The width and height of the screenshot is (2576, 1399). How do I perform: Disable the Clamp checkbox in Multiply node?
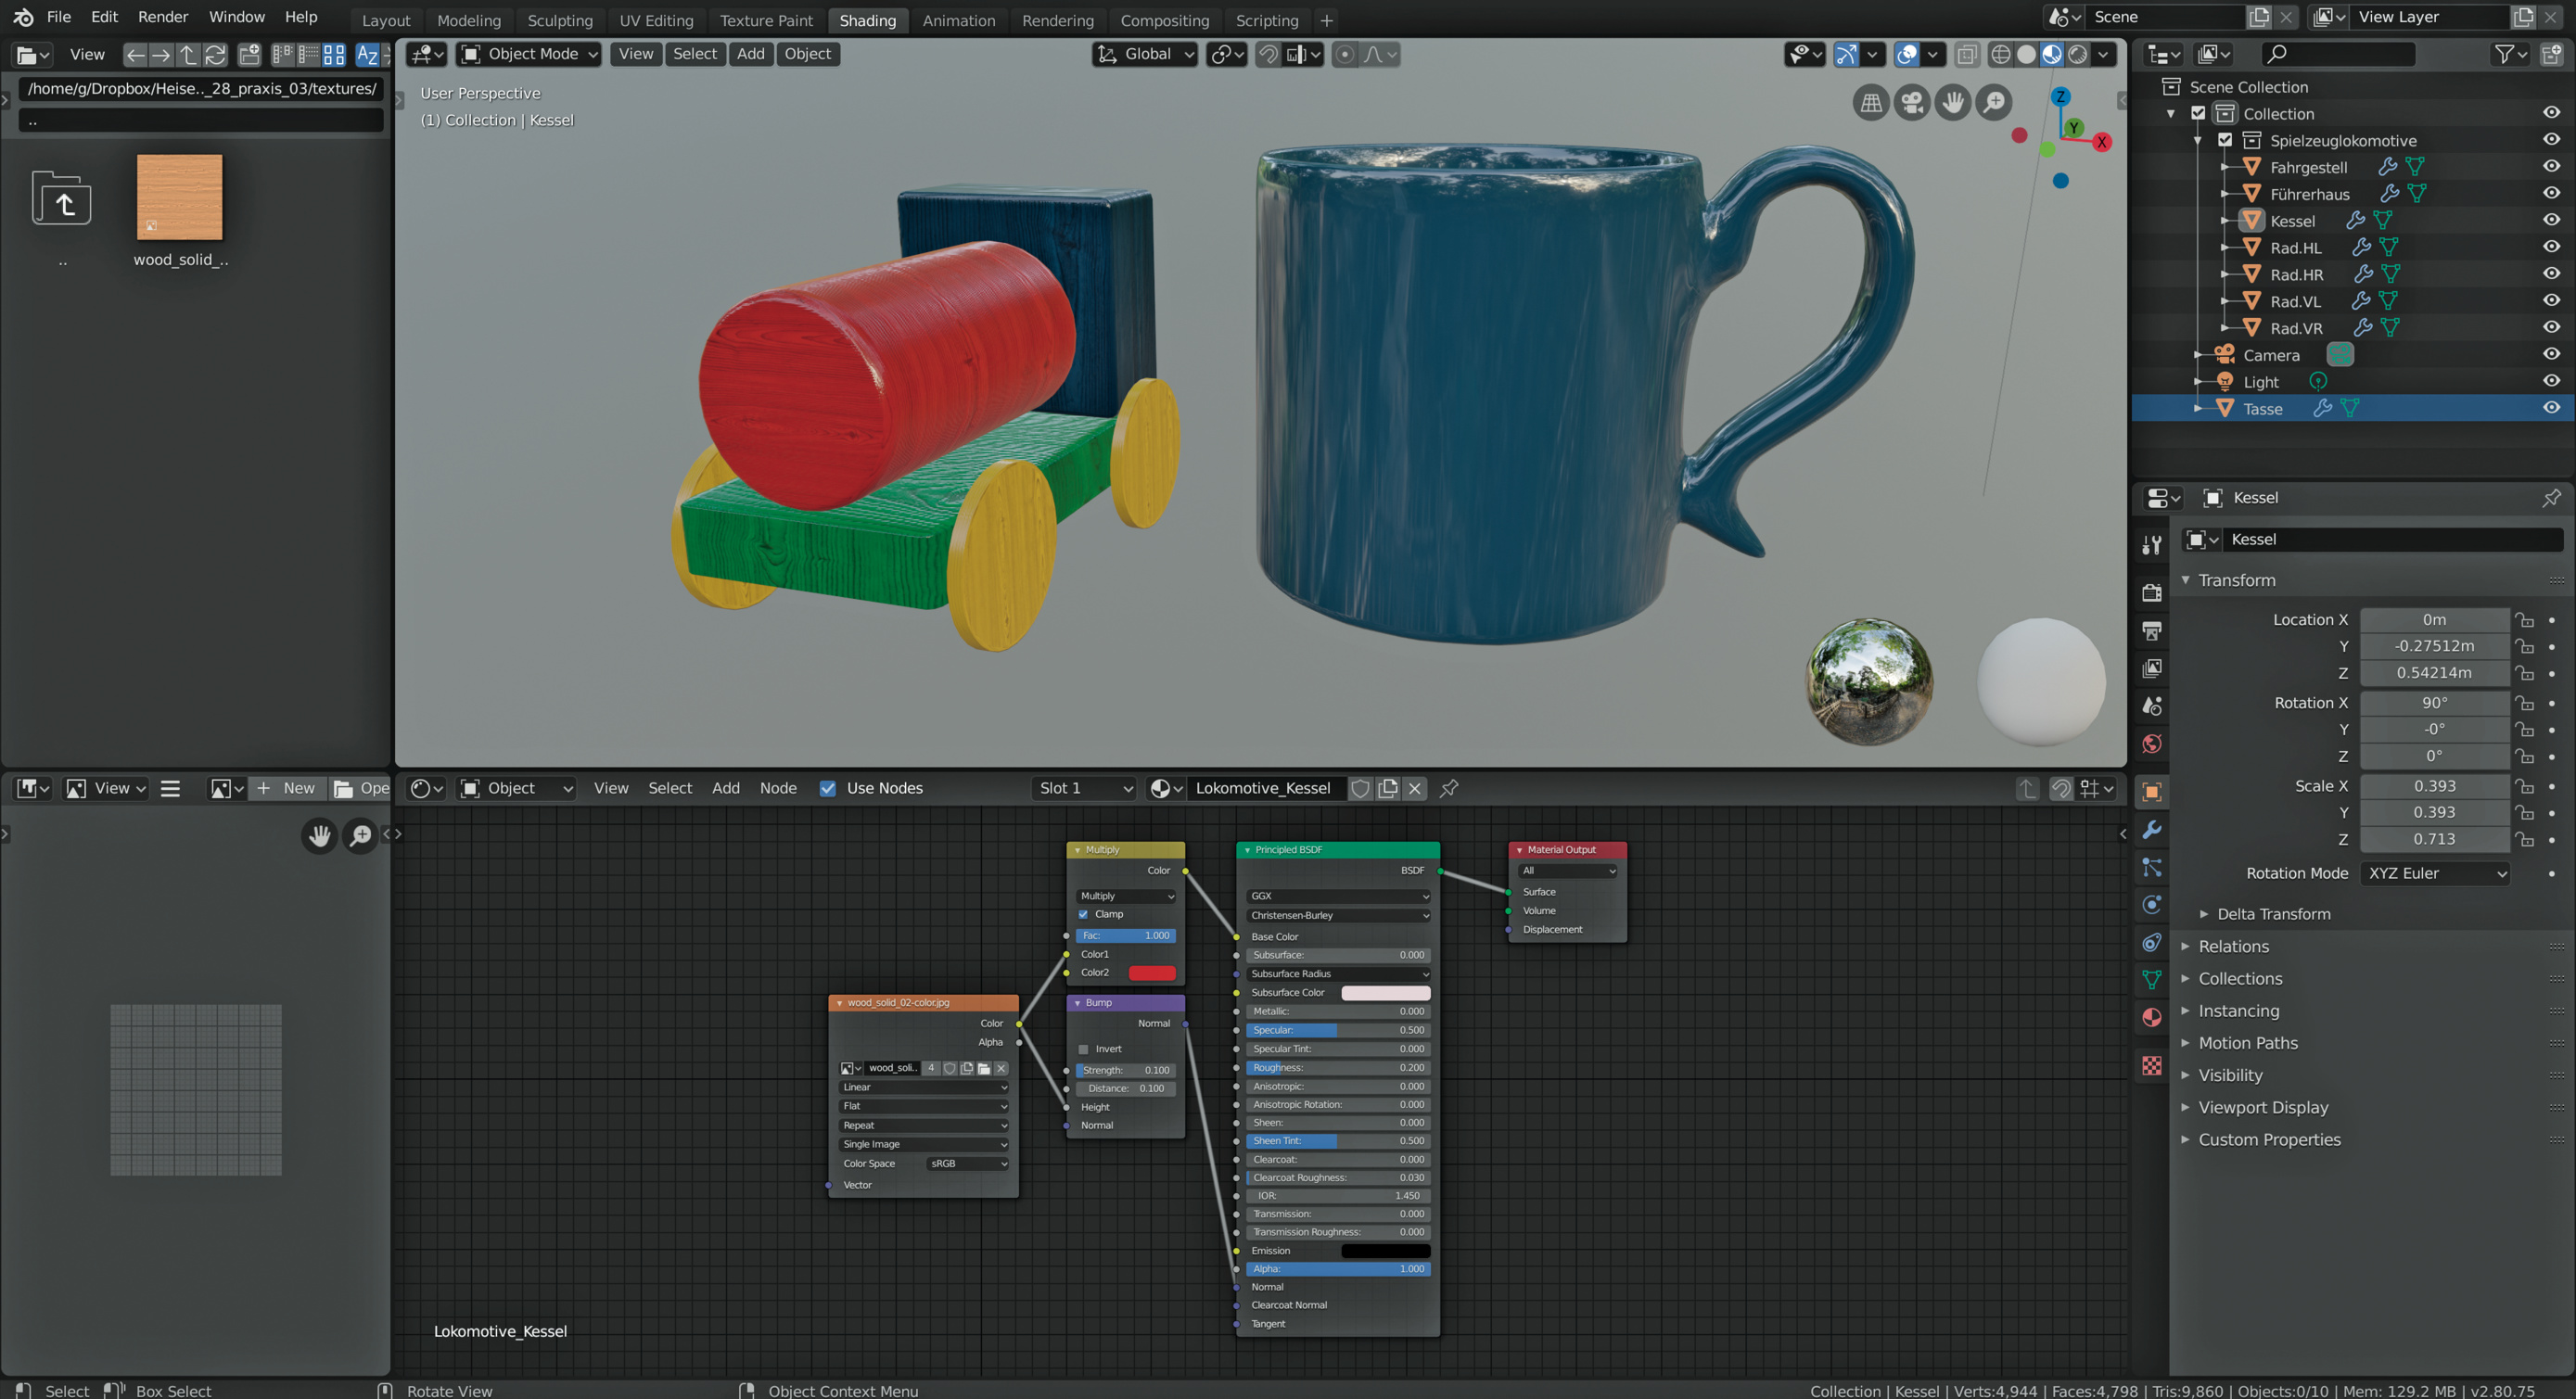(x=1083, y=914)
